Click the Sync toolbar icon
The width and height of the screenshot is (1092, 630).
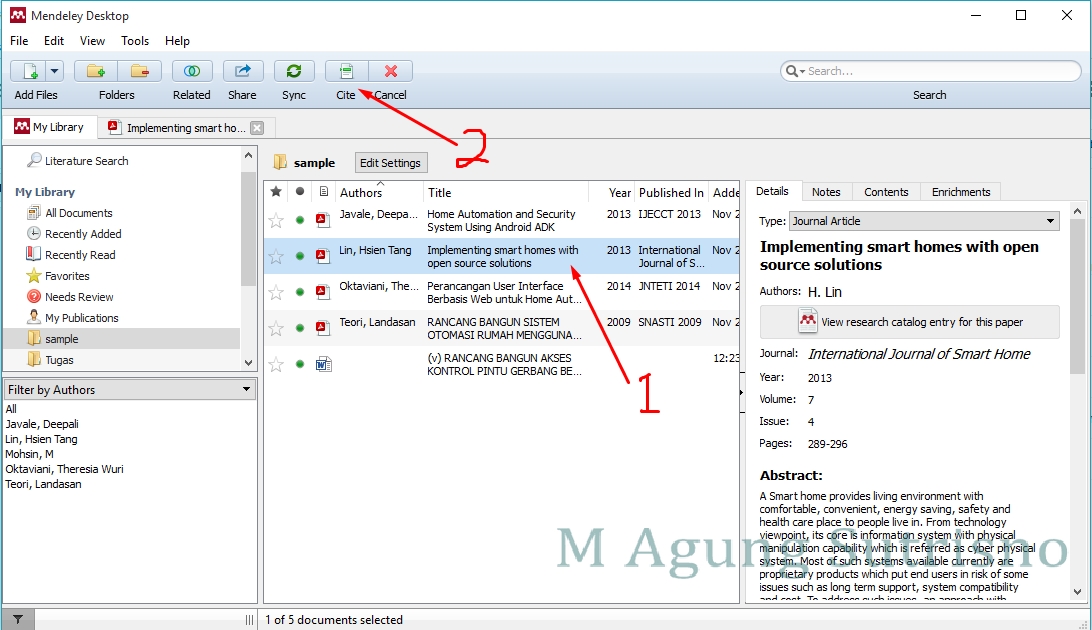(x=294, y=71)
